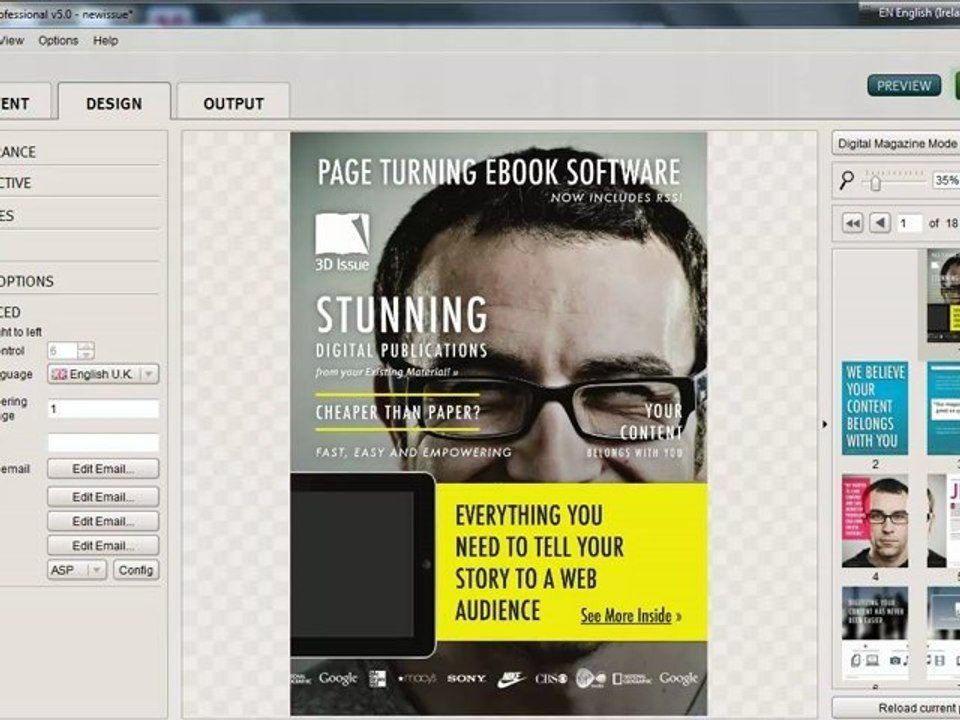Screen dimensions: 960x720
Task: Click the 3D Issue logo on cover
Action: point(342,242)
